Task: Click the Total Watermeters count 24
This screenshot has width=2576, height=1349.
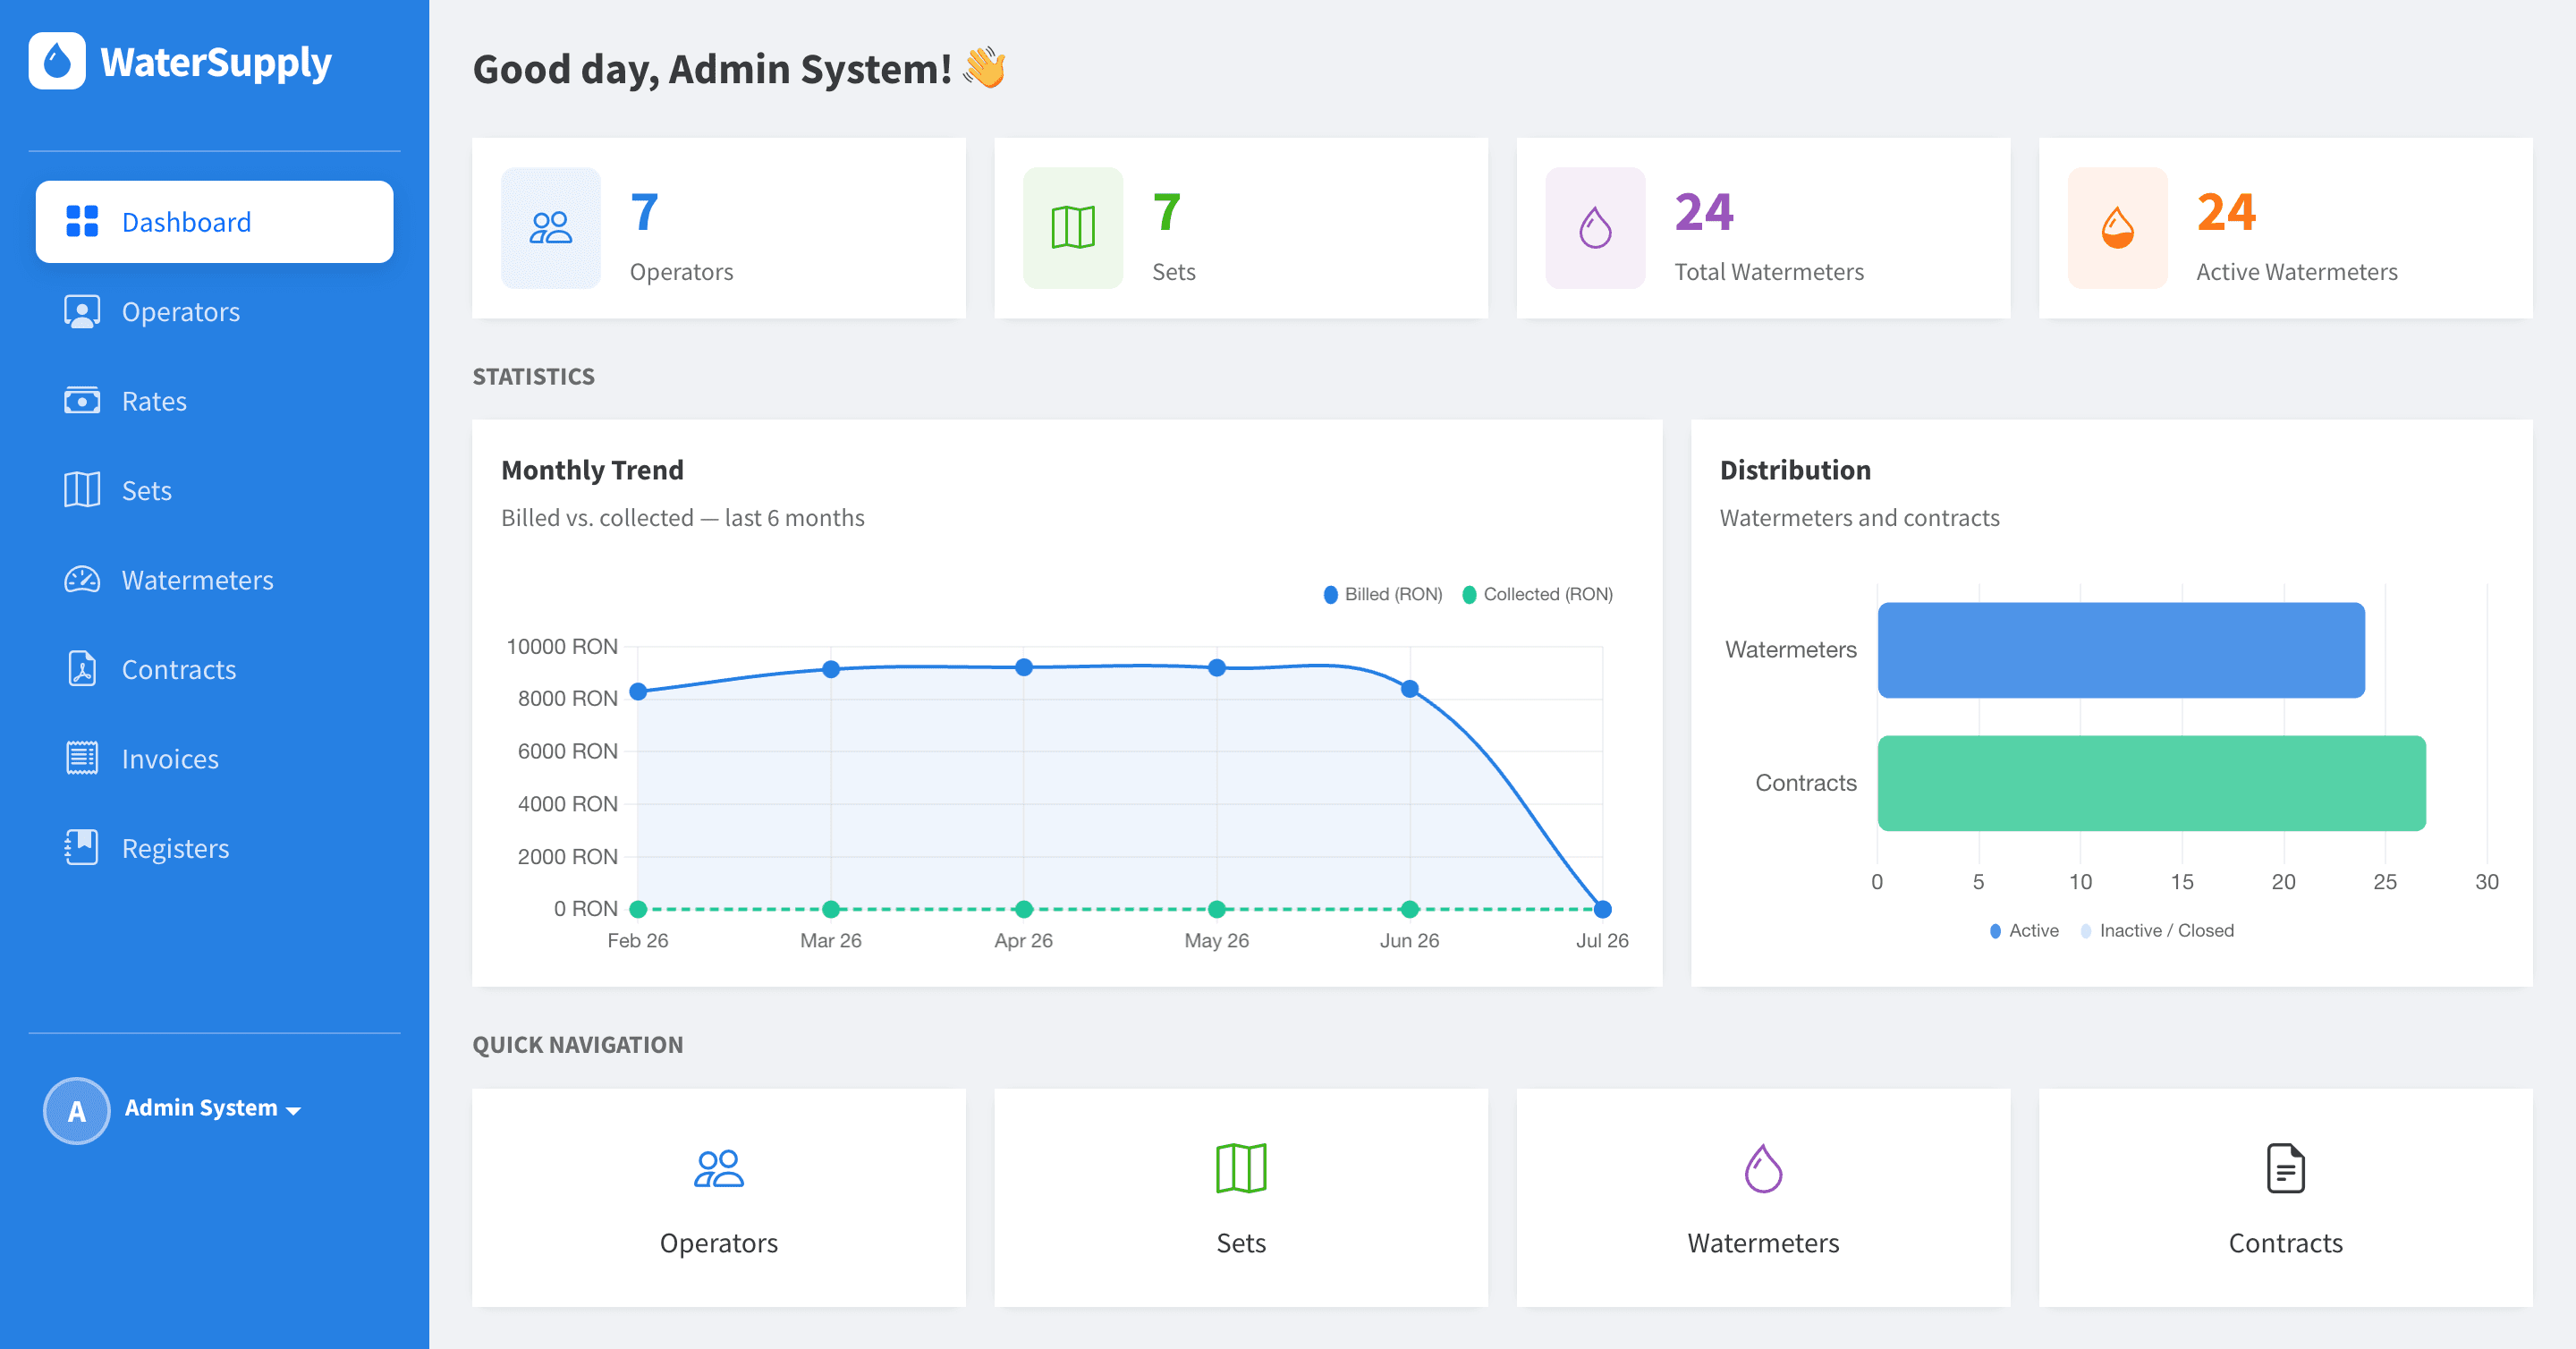Action: 1704,212
